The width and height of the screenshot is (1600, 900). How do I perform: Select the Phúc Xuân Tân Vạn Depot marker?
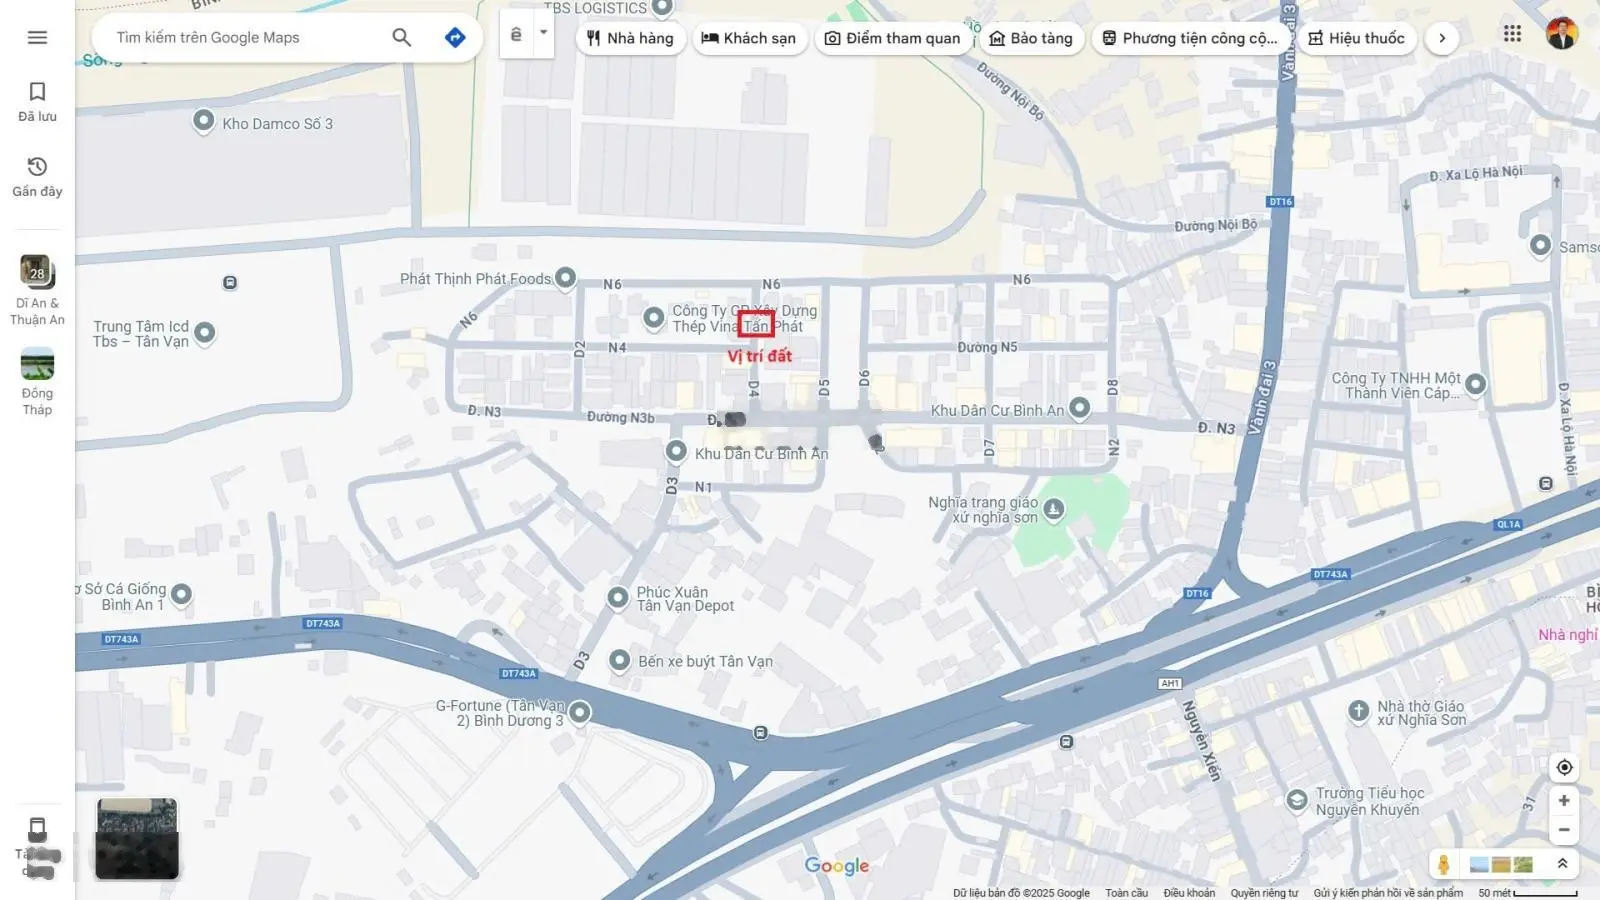[x=618, y=597]
